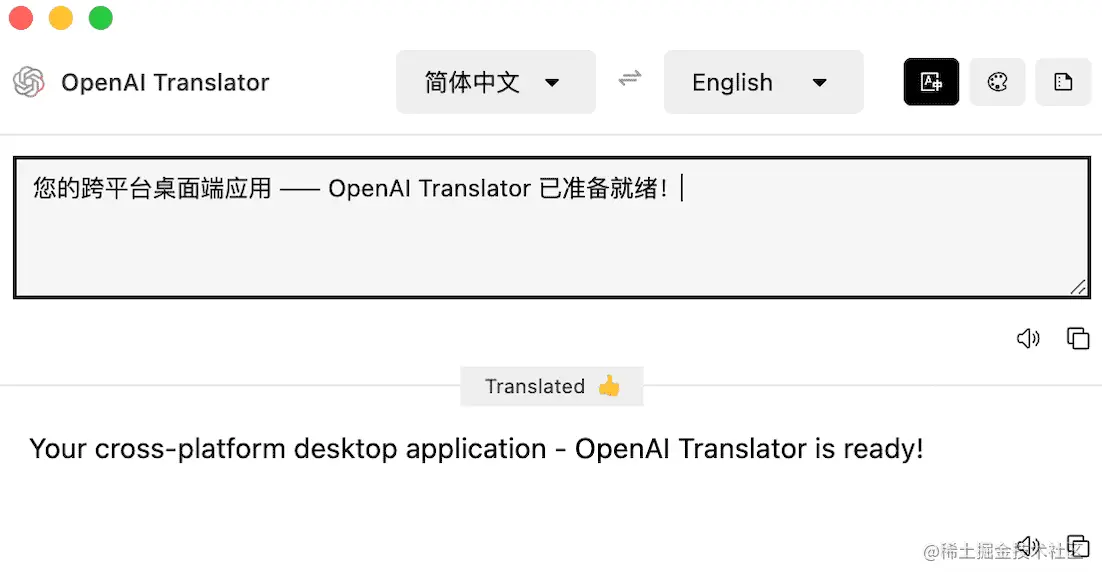Click the translate mode icon button
Image resolution: width=1102 pixels, height=580 pixels.
pos(931,82)
